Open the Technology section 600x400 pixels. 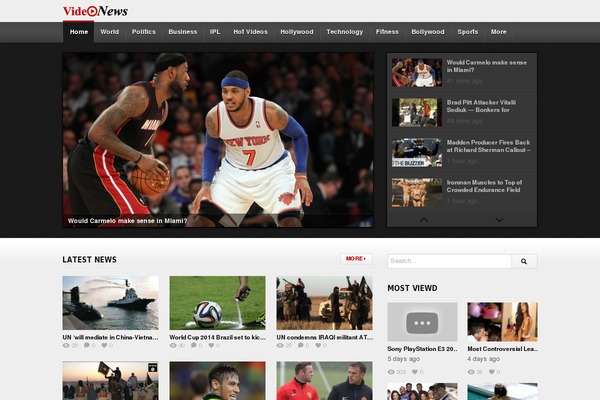[344, 32]
